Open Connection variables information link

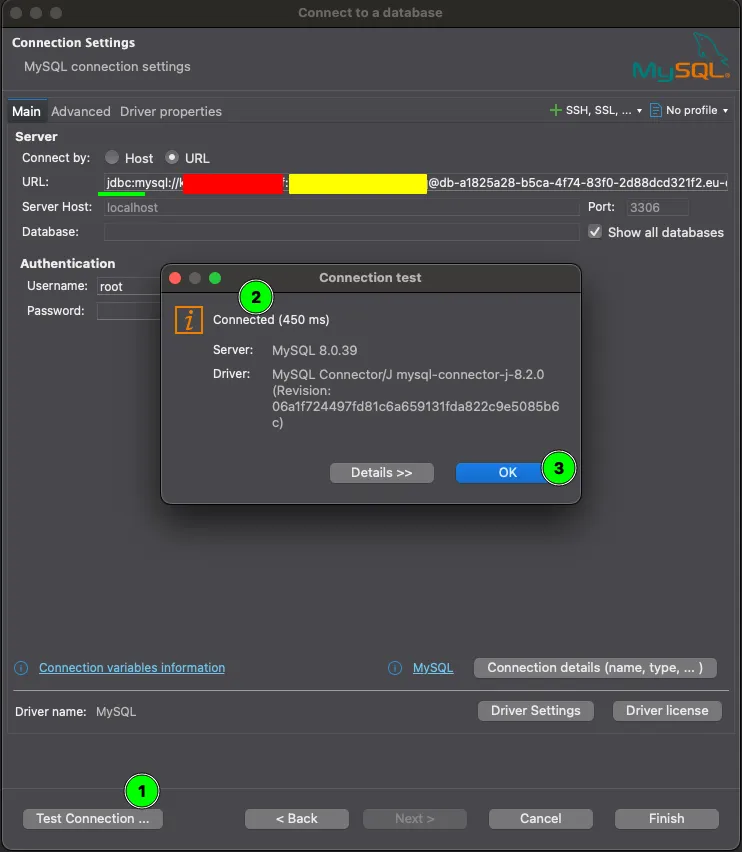point(132,667)
